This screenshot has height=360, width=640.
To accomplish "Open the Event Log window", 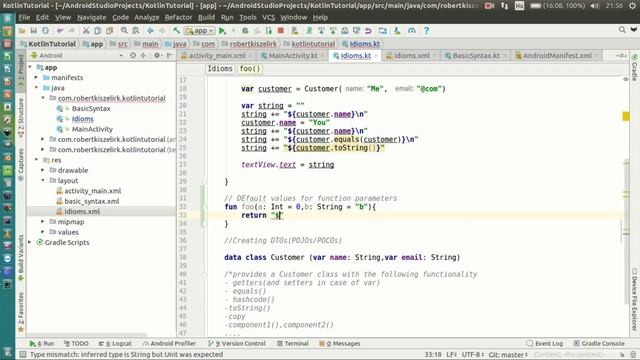I will coord(544,344).
